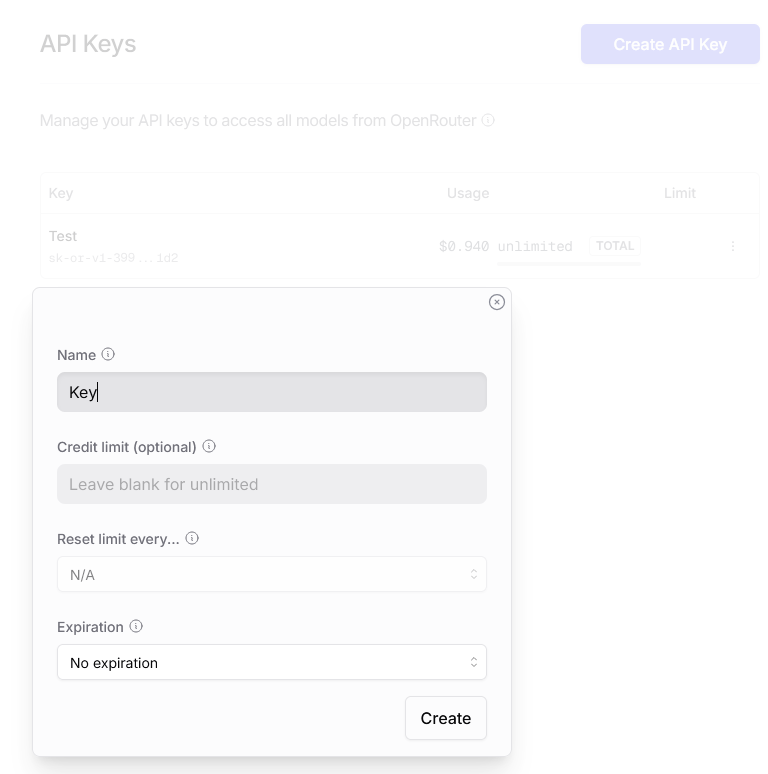Click the Usage column header
The height and width of the screenshot is (774, 768).
468,193
